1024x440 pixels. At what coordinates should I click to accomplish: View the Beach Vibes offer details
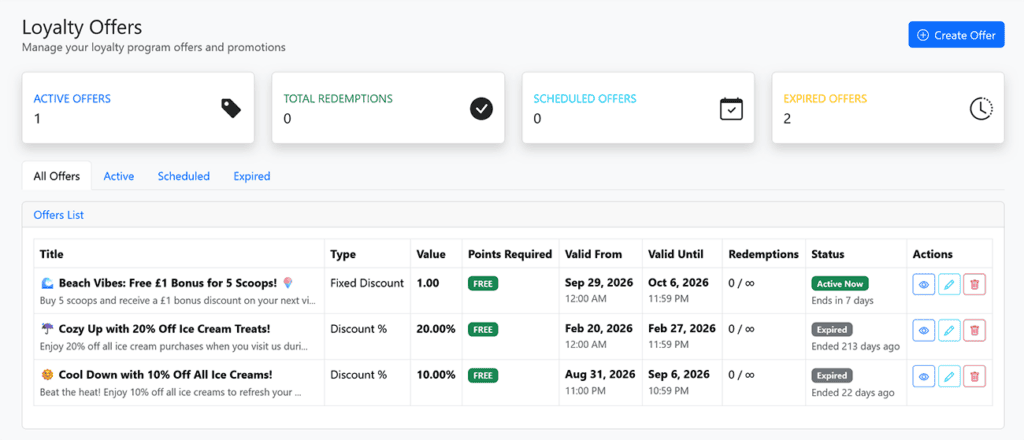(x=923, y=285)
